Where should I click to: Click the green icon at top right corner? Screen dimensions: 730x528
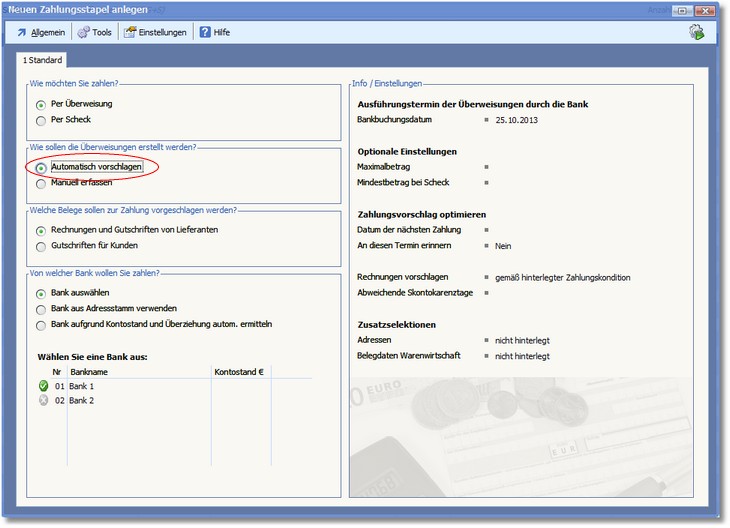696,32
